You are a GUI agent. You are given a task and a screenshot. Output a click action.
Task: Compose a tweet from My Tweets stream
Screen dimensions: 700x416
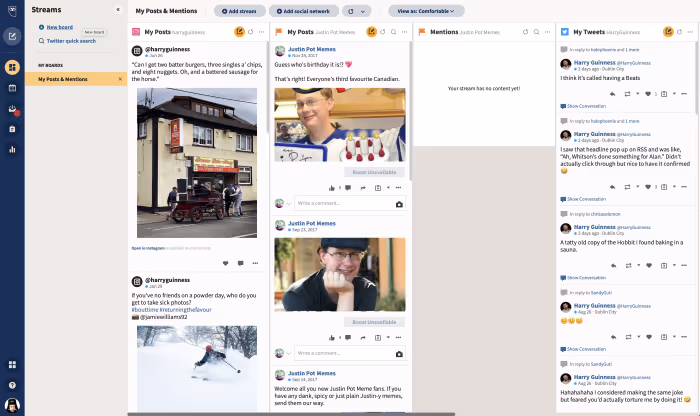(668, 32)
